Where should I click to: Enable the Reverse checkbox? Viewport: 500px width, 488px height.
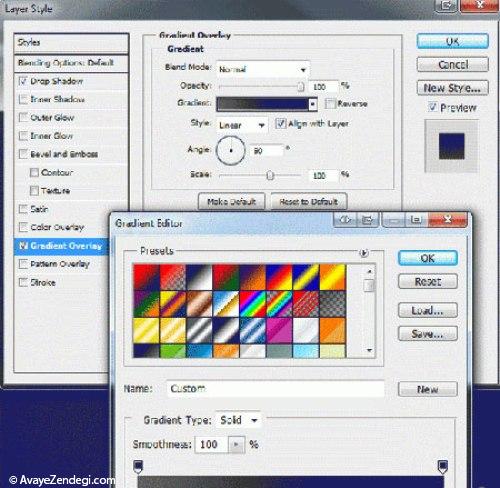[x=330, y=104]
